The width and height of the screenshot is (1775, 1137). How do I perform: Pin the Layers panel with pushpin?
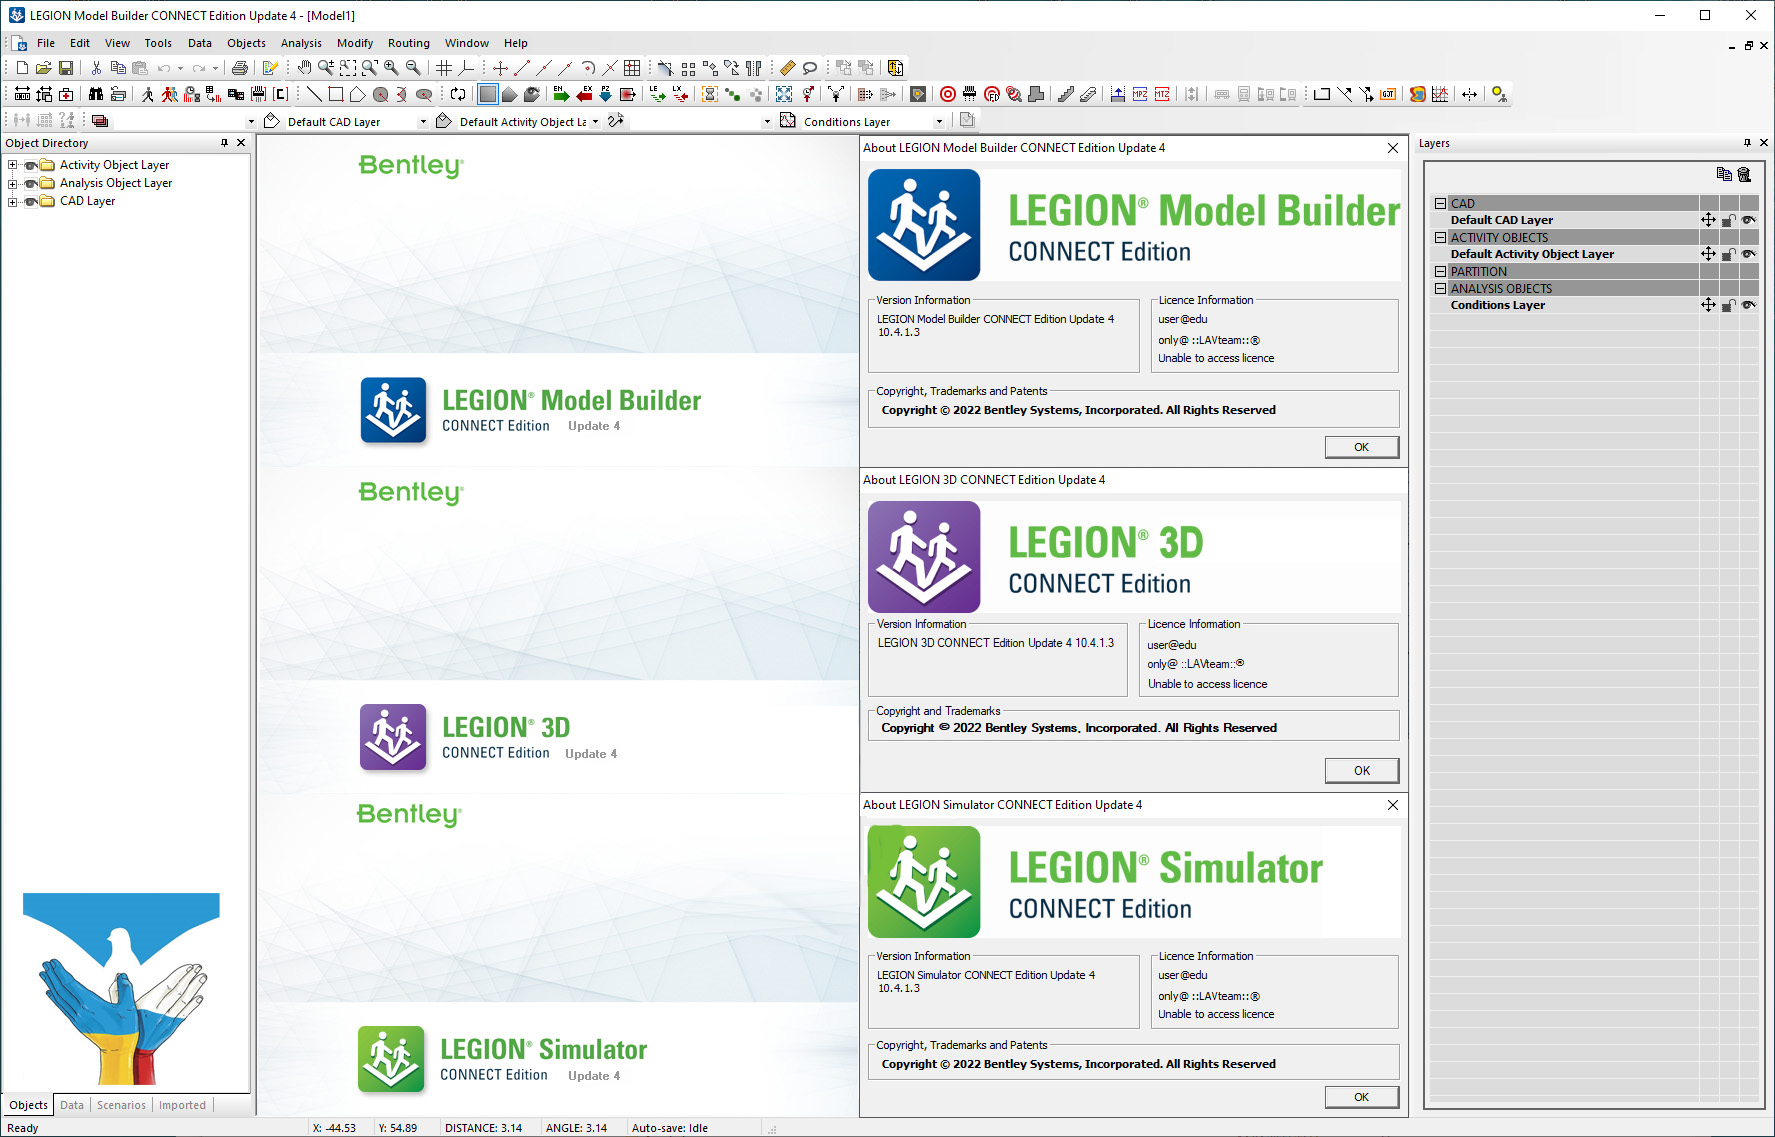coord(1747,143)
